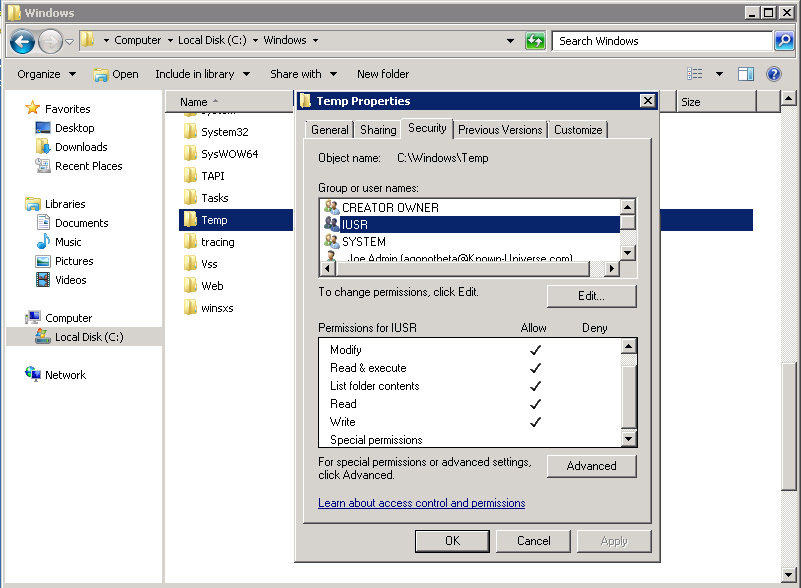Open the Organize dropdown menu
Image resolution: width=801 pixels, height=588 pixels.
pos(46,74)
